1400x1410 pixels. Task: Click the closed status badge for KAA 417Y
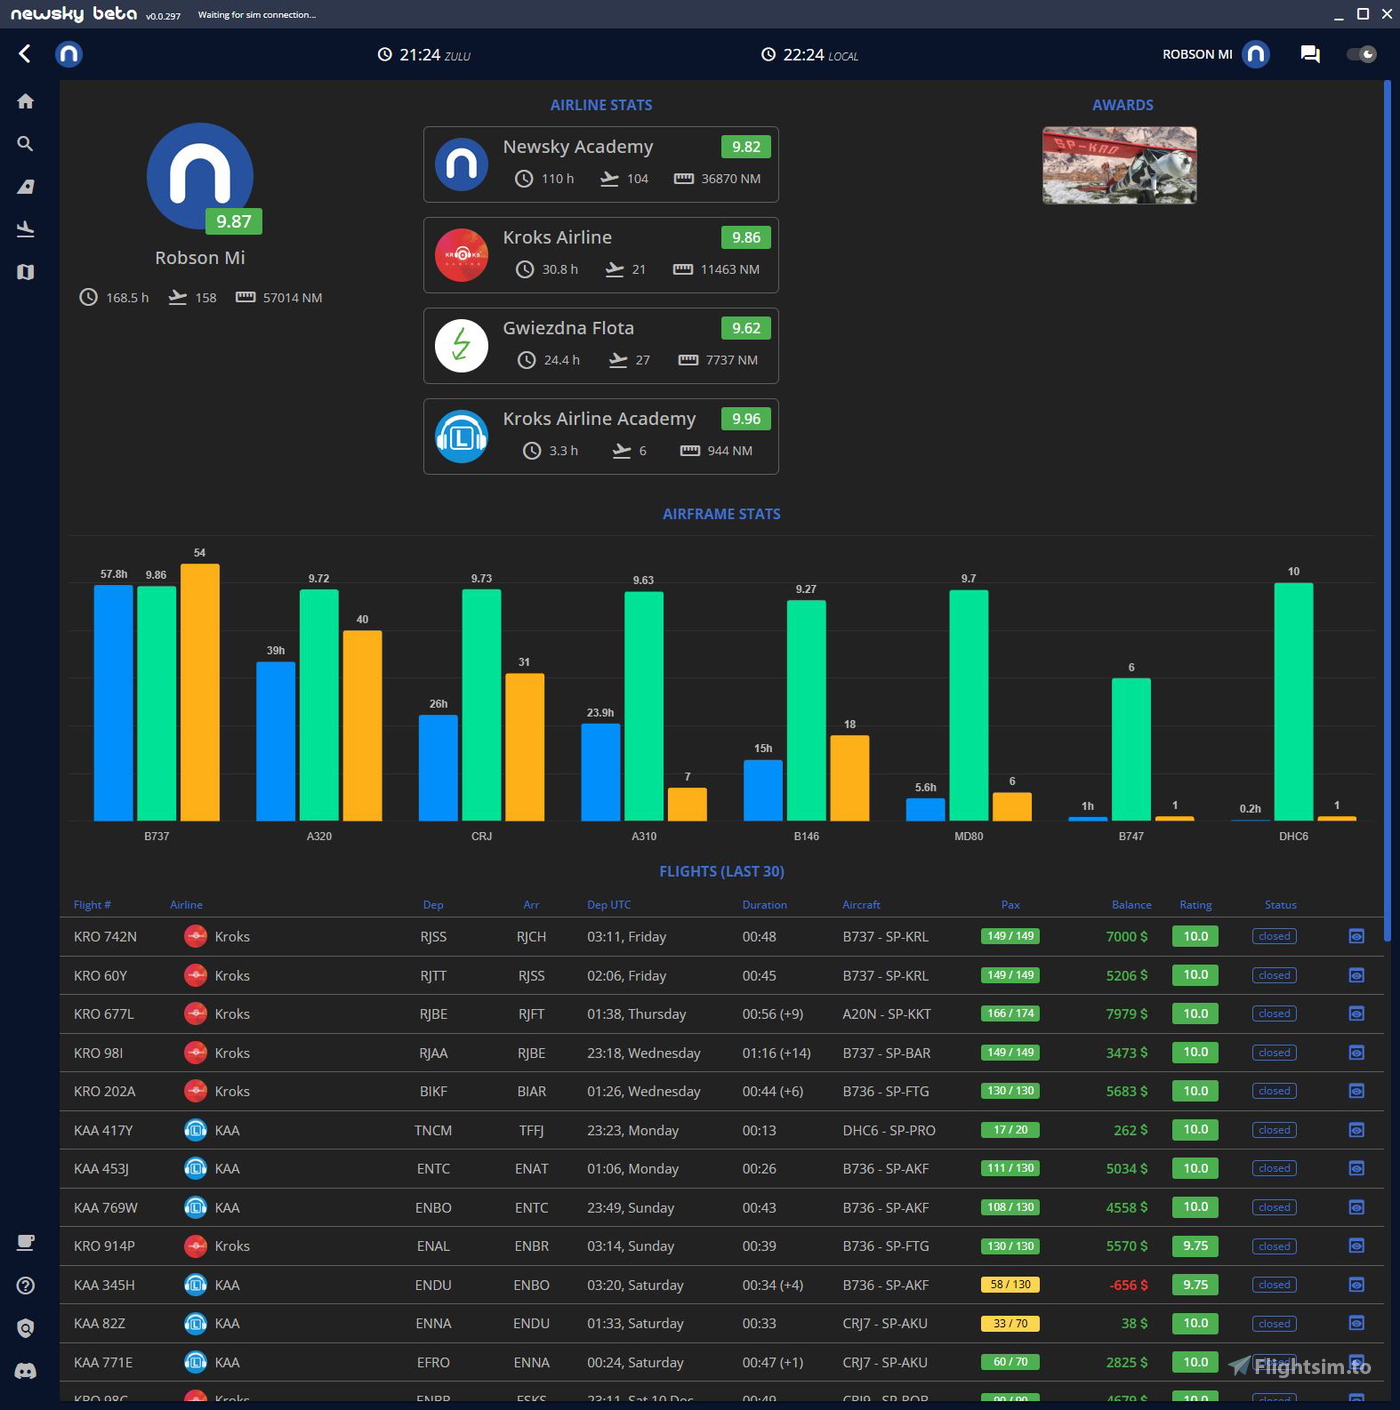1273,1130
